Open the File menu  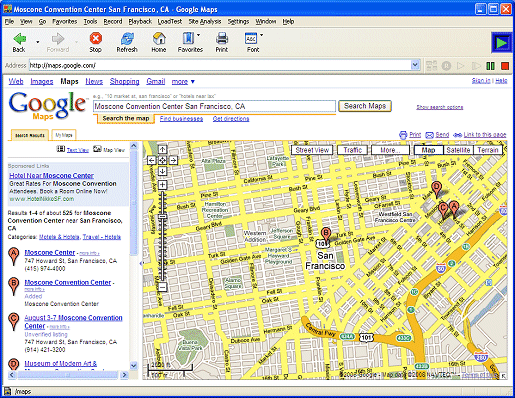(x=9, y=22)
